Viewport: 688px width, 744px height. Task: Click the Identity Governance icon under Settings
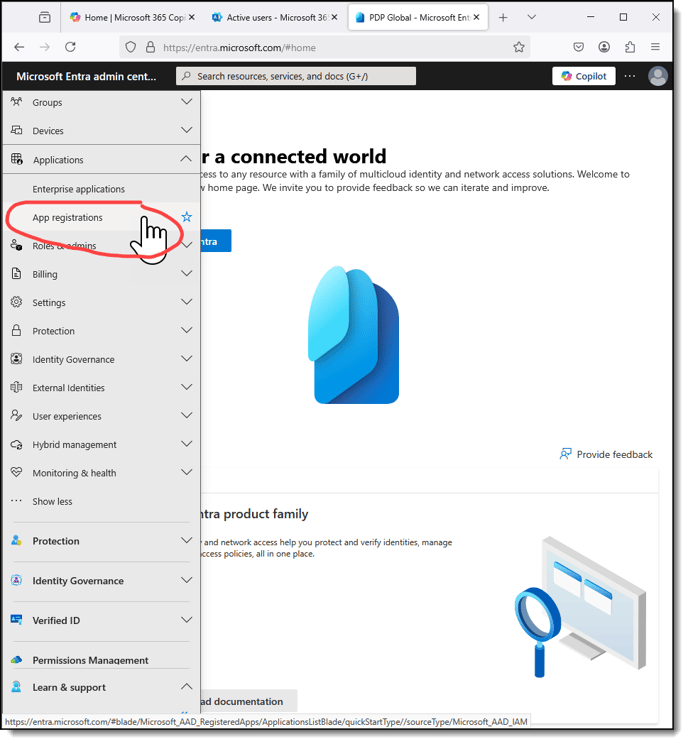pos(17,359)
